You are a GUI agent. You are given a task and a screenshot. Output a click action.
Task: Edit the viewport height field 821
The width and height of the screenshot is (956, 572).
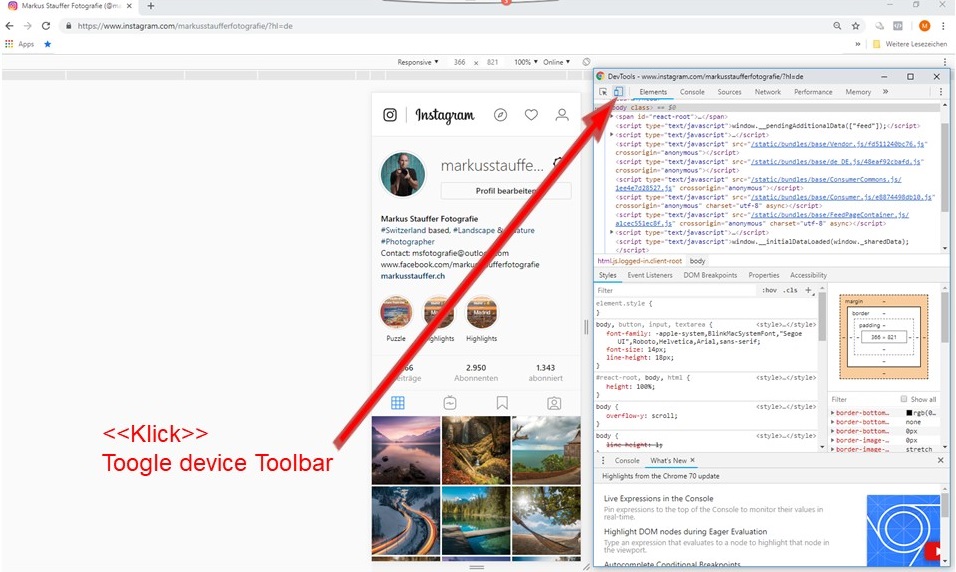493,62
